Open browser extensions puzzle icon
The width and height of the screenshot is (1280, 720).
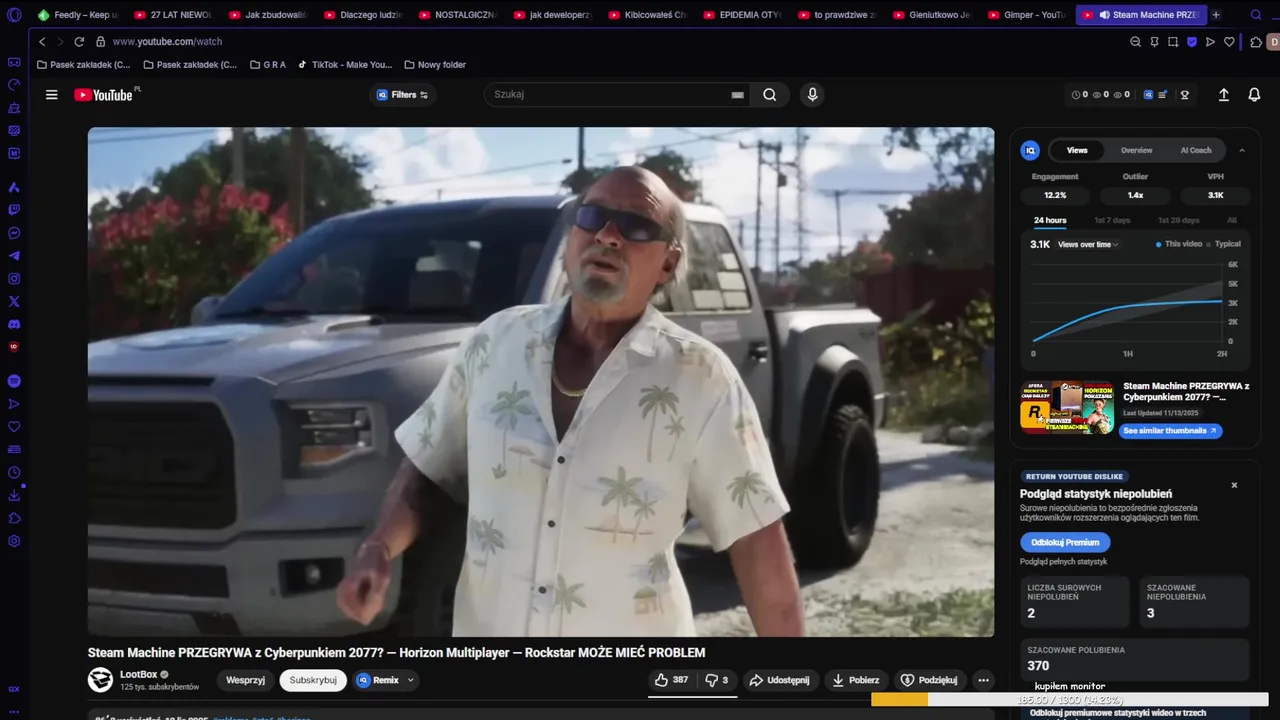pyautogui.click(x=1256, y=42)
